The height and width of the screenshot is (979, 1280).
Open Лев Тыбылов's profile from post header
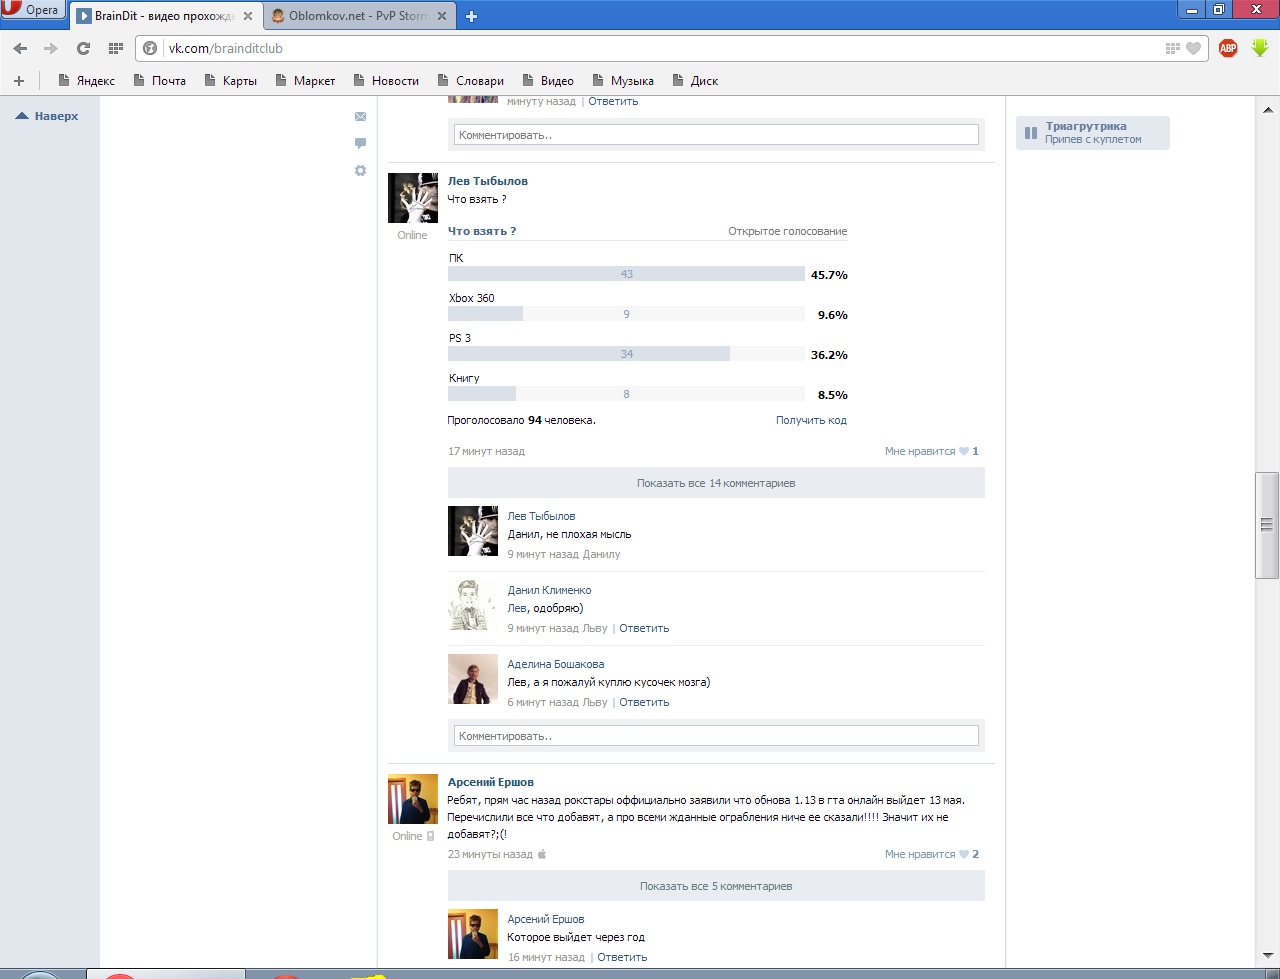[488, 181]
